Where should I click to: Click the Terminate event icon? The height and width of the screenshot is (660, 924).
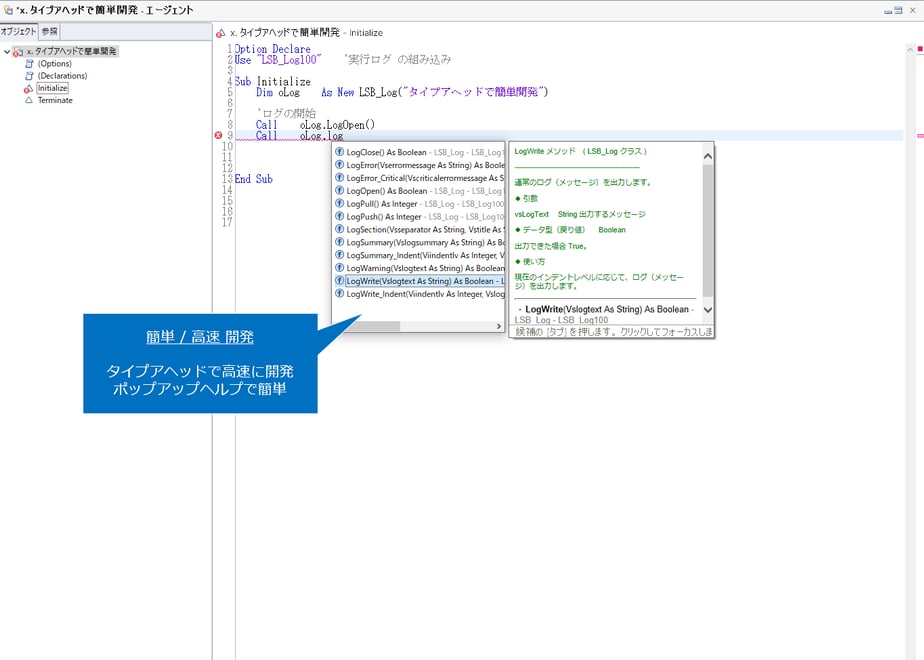point(29,100)
